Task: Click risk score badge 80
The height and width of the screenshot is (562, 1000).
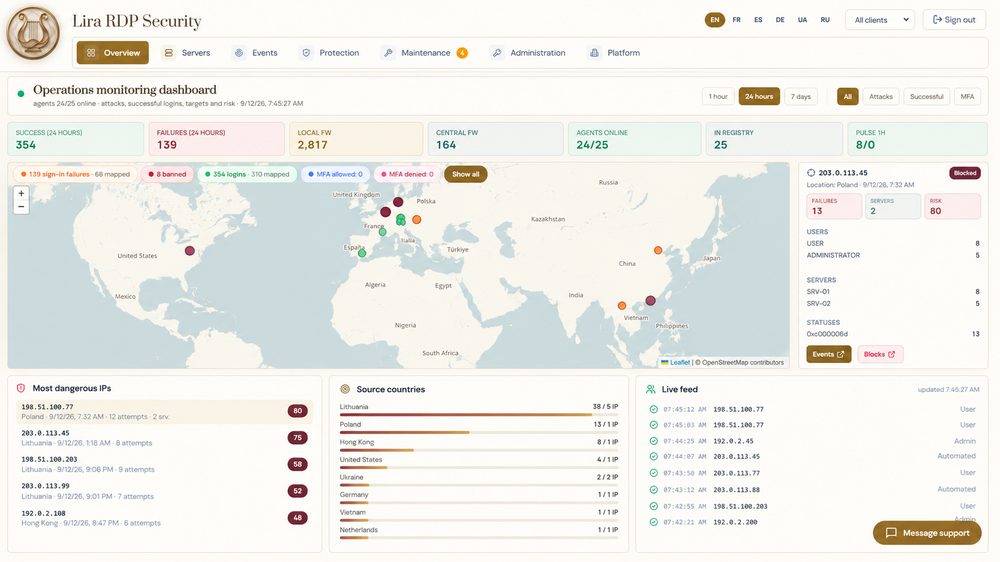Action: click(297, 411)
